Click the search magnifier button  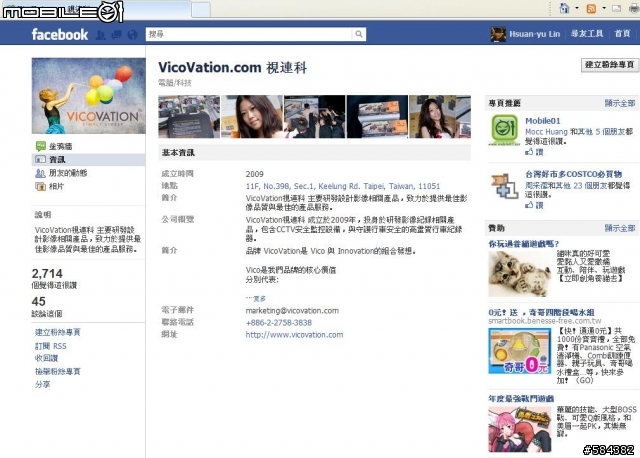(359, 34)
